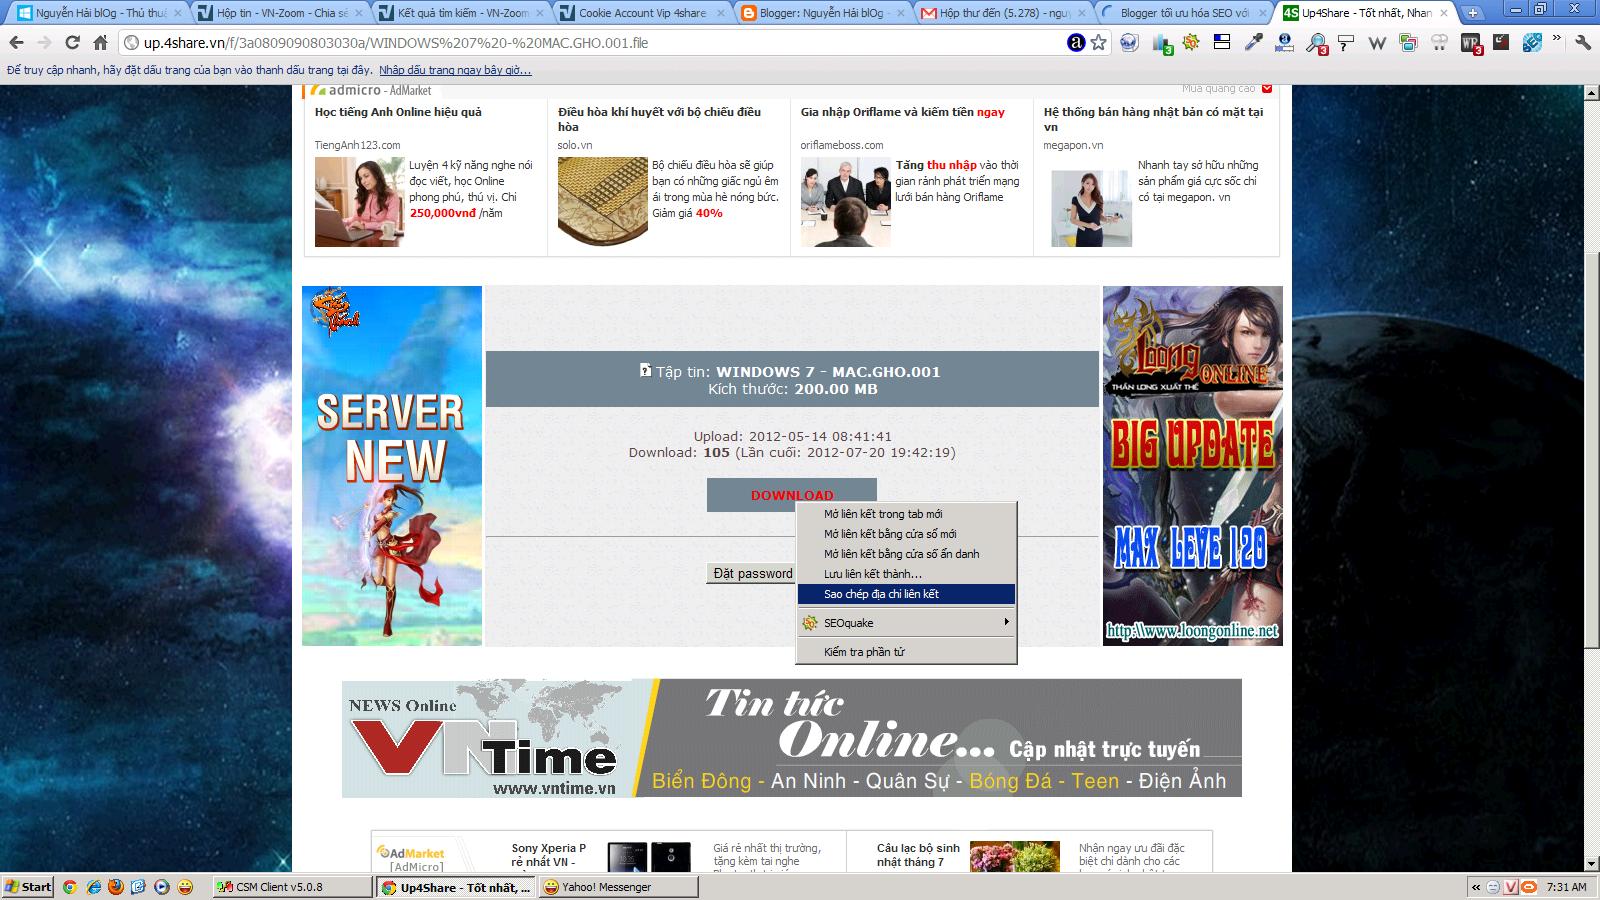1600x900 pixels.
Task: Open the Windows Start menu
Action: click(29, 887)
